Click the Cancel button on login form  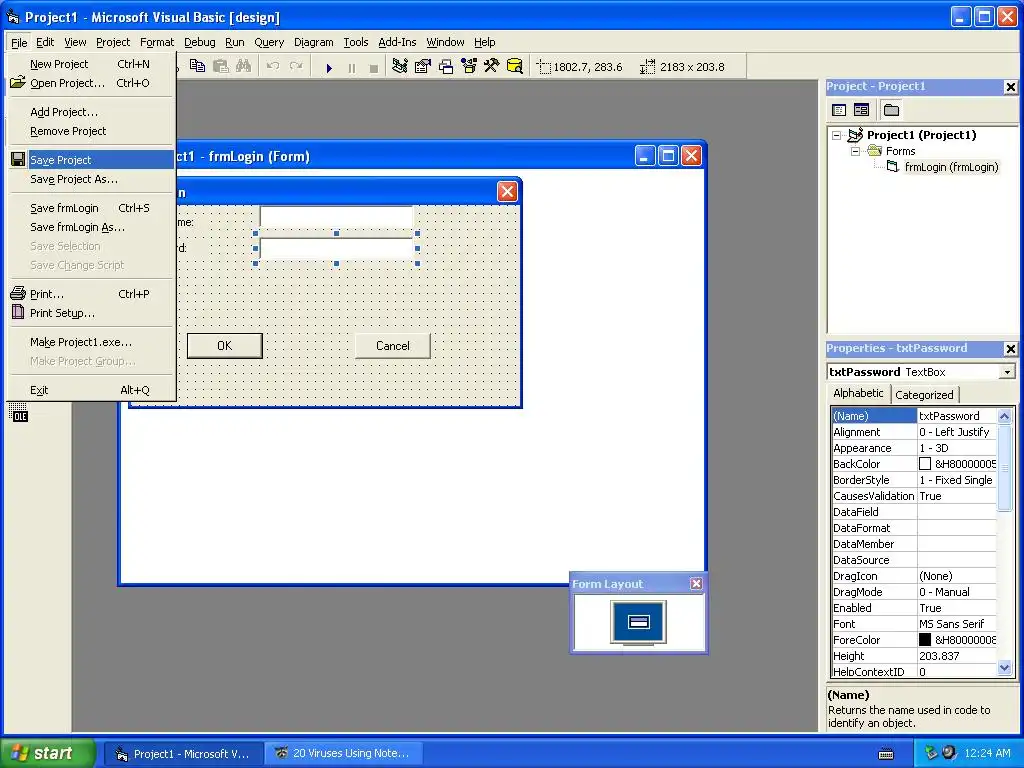click(392, 345)
